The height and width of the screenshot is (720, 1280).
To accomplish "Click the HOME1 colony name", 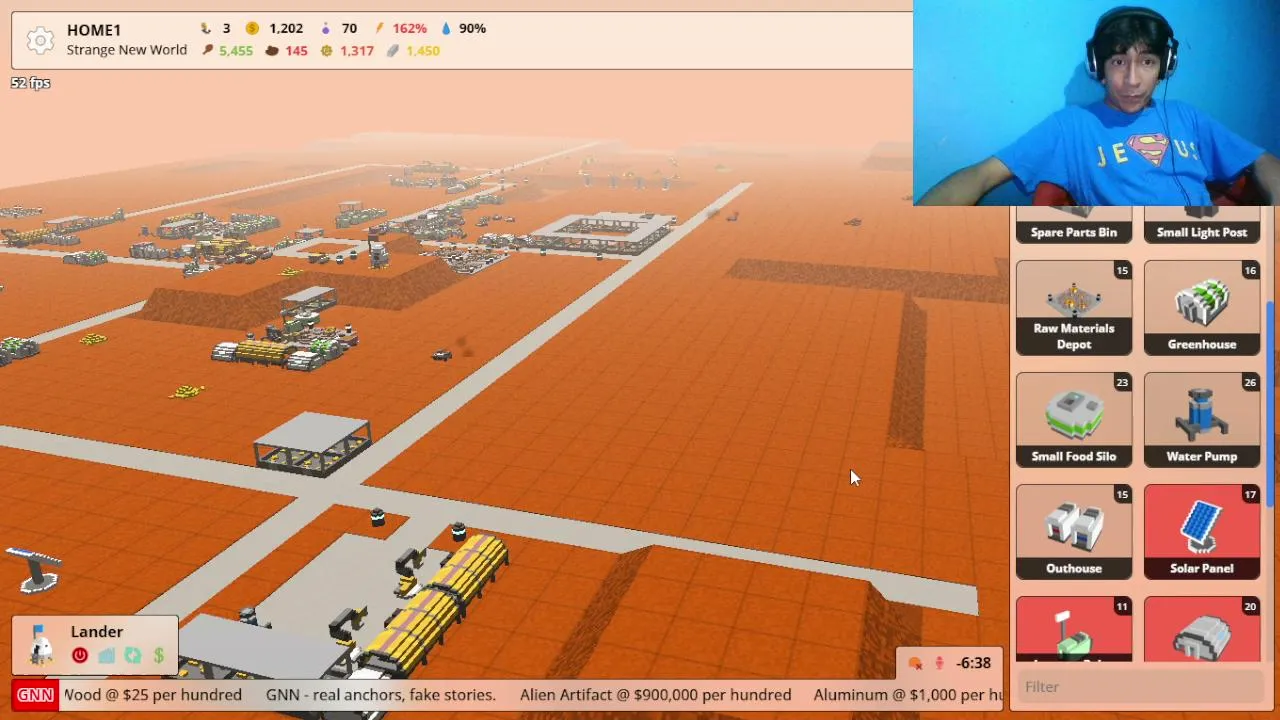I will [94, 30].
